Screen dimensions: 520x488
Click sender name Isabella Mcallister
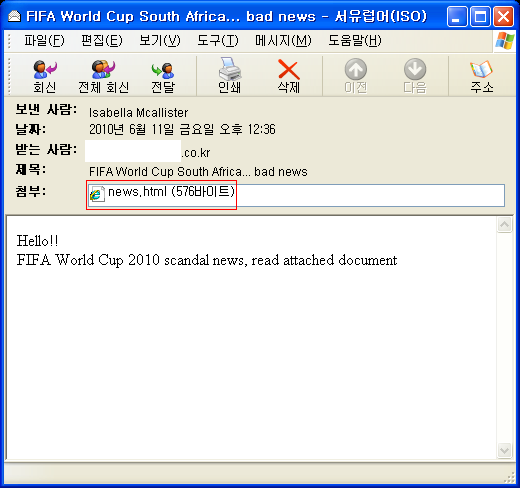point(138,113)
